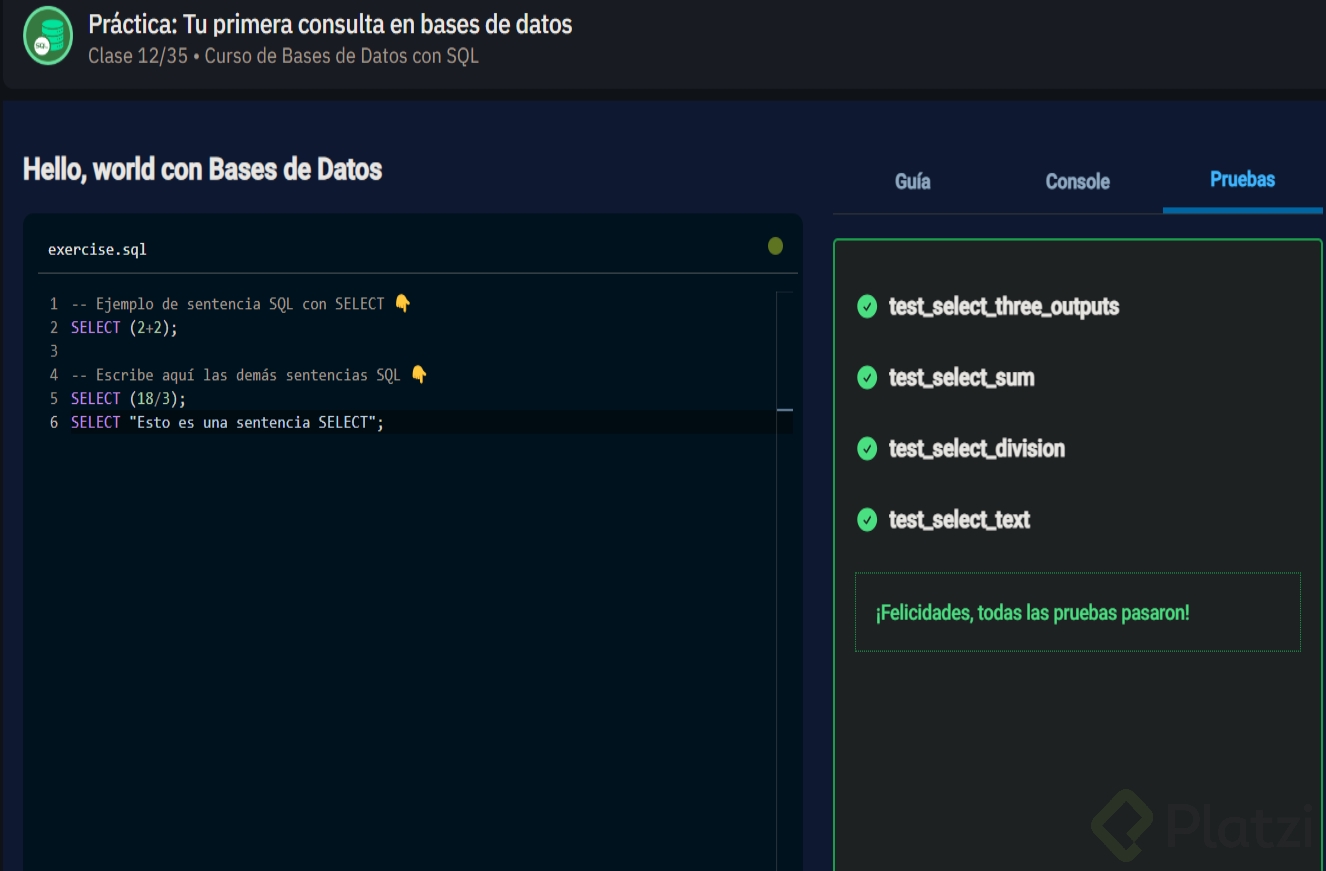The width and height of the screenshot is (1326, 871).
Task: Click the heading Hello, world con Bases de Datos
Action: tap(202, 169)
